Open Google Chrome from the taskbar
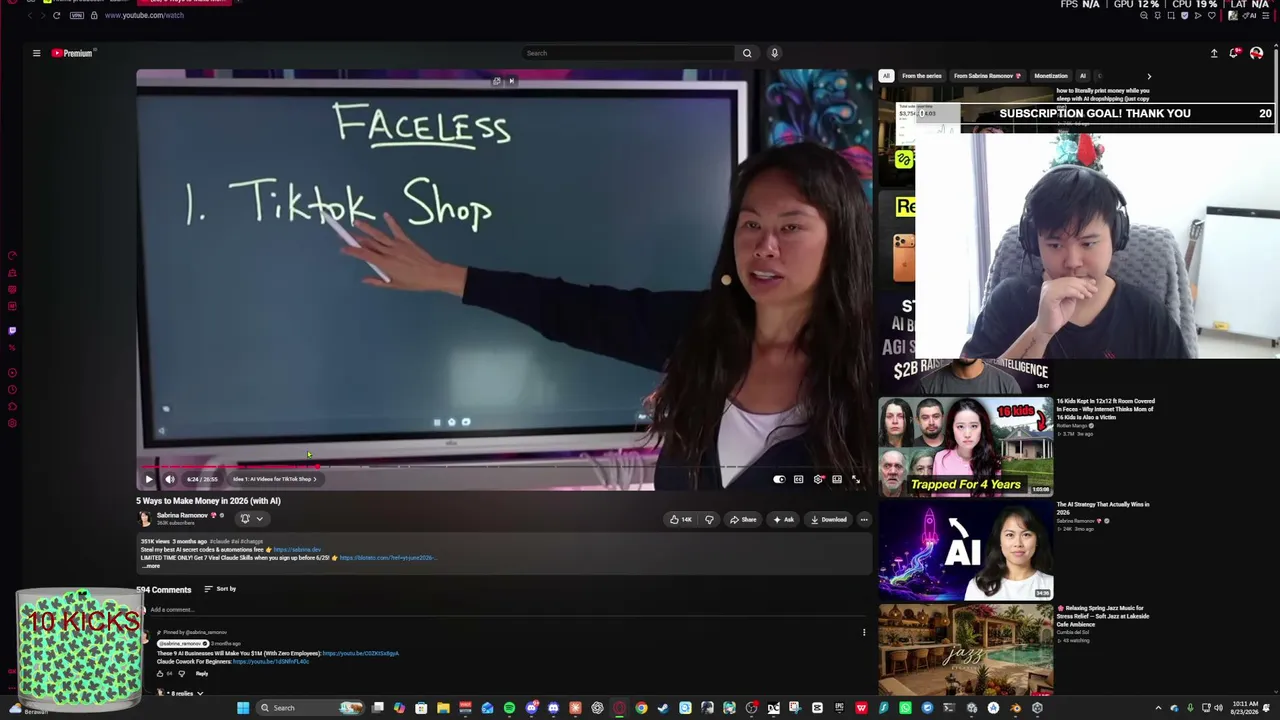The height and width of the screenshot is (720, 1280). coord(641,708)
